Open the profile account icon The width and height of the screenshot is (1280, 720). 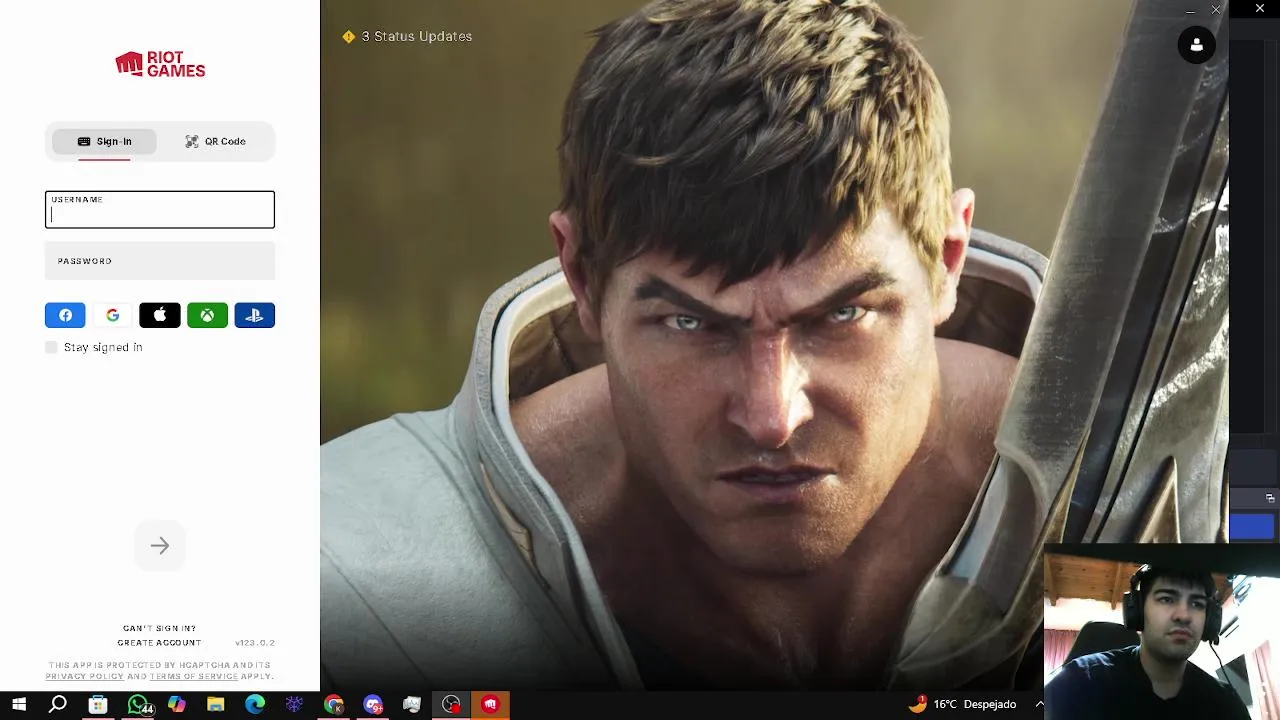(1196, 45)
